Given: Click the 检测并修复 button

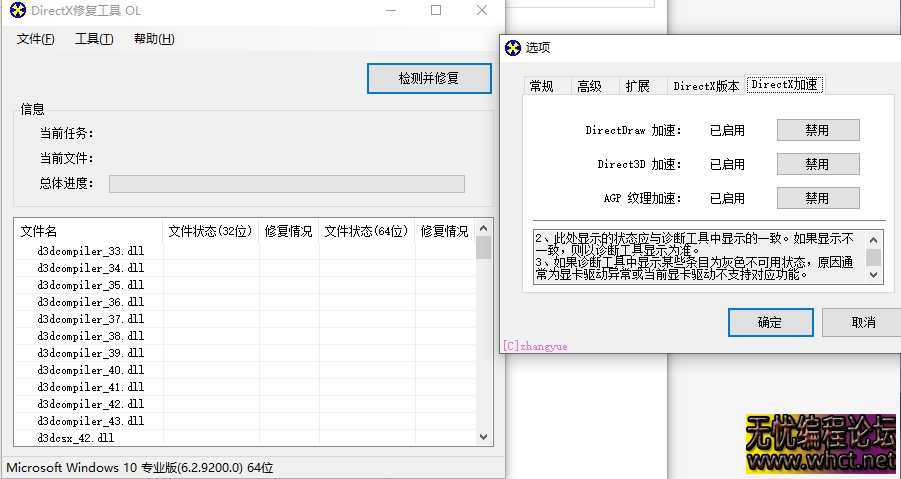Looking at the screenshot, I should click(x=429, y=78).
